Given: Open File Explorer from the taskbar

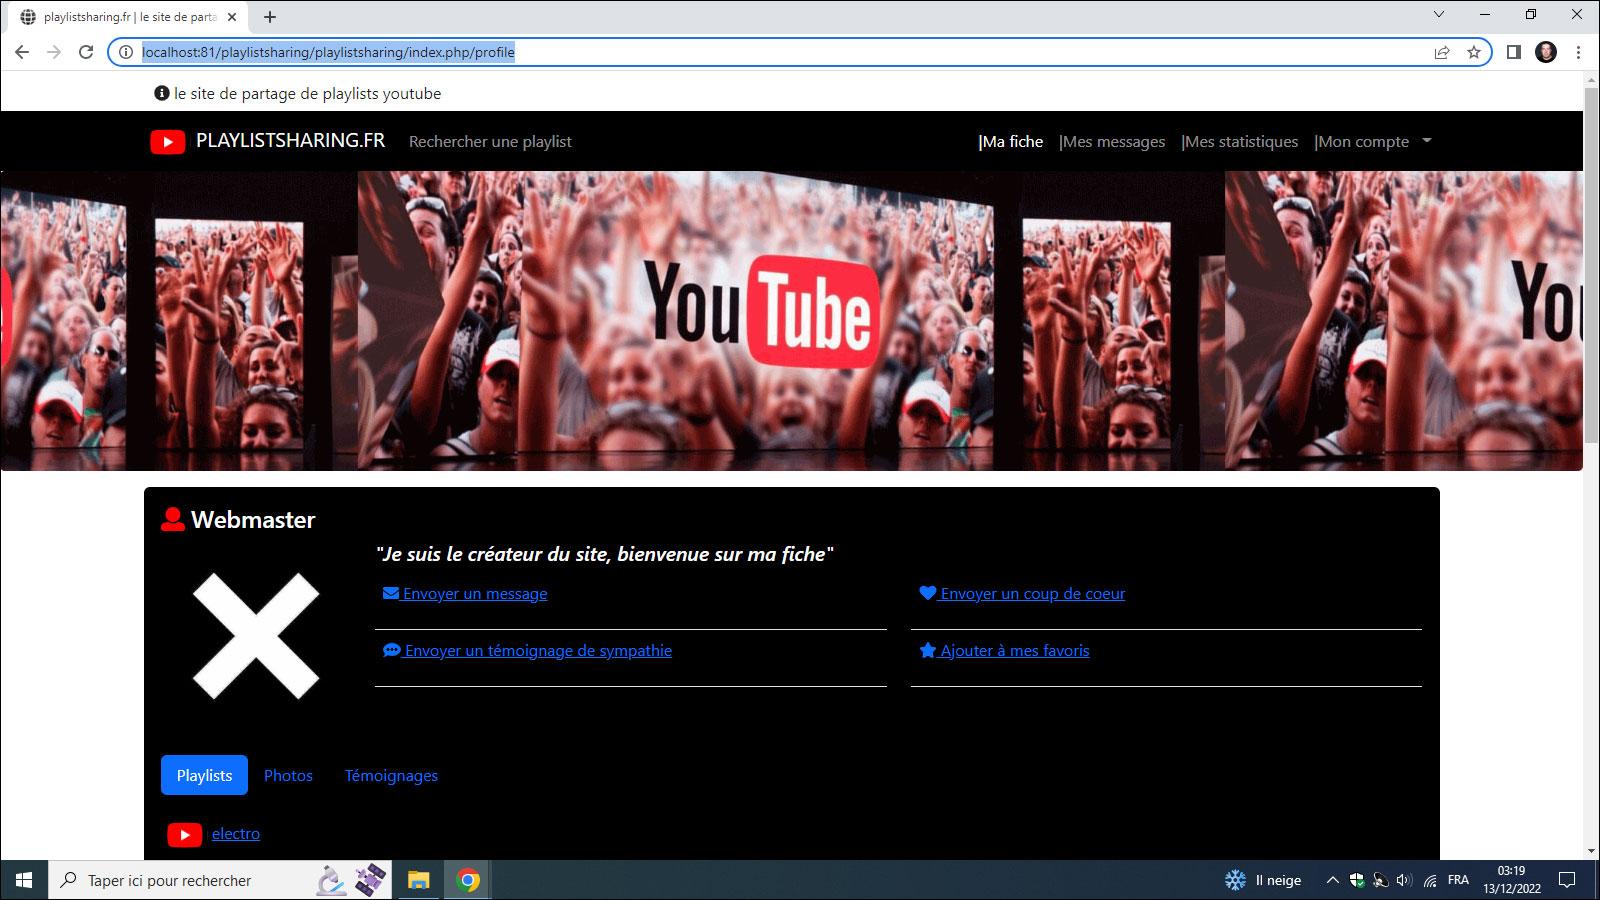Looking at the screenshot, I should (x=418, y=880).
